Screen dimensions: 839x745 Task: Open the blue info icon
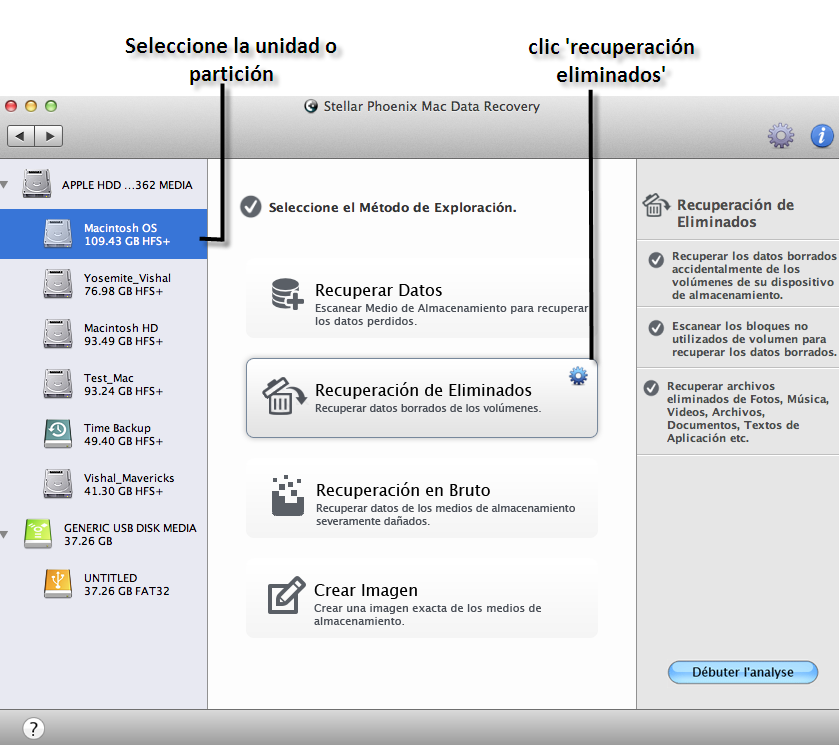[822, 135]
